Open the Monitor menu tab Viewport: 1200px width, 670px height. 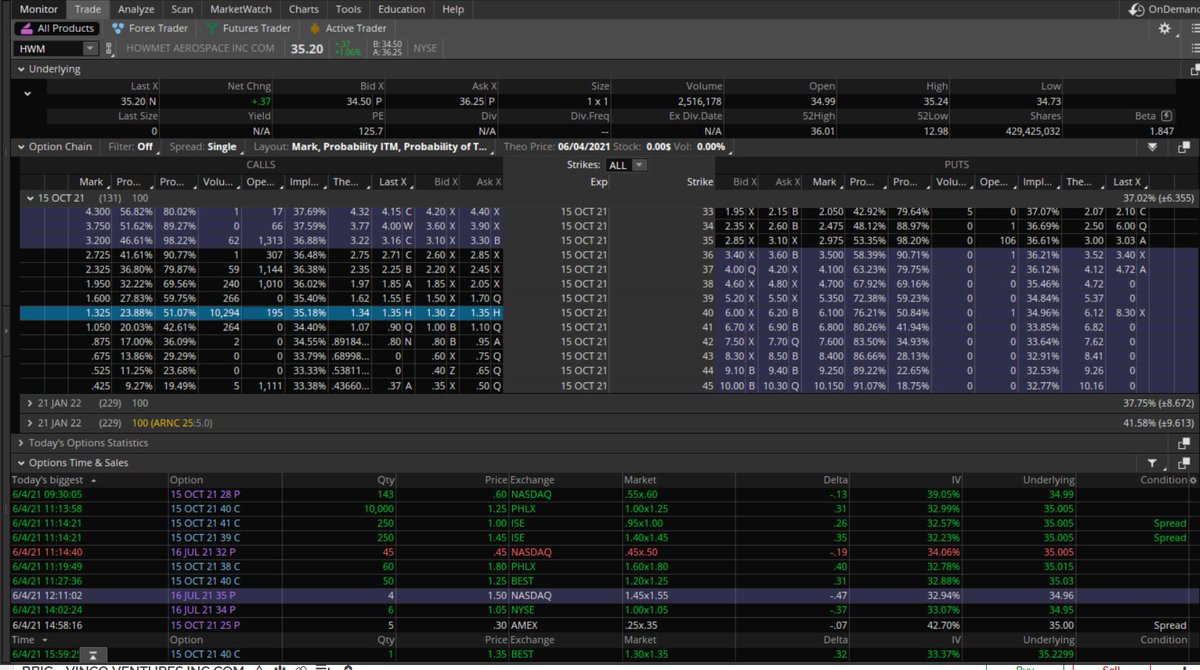pos(39,9)
